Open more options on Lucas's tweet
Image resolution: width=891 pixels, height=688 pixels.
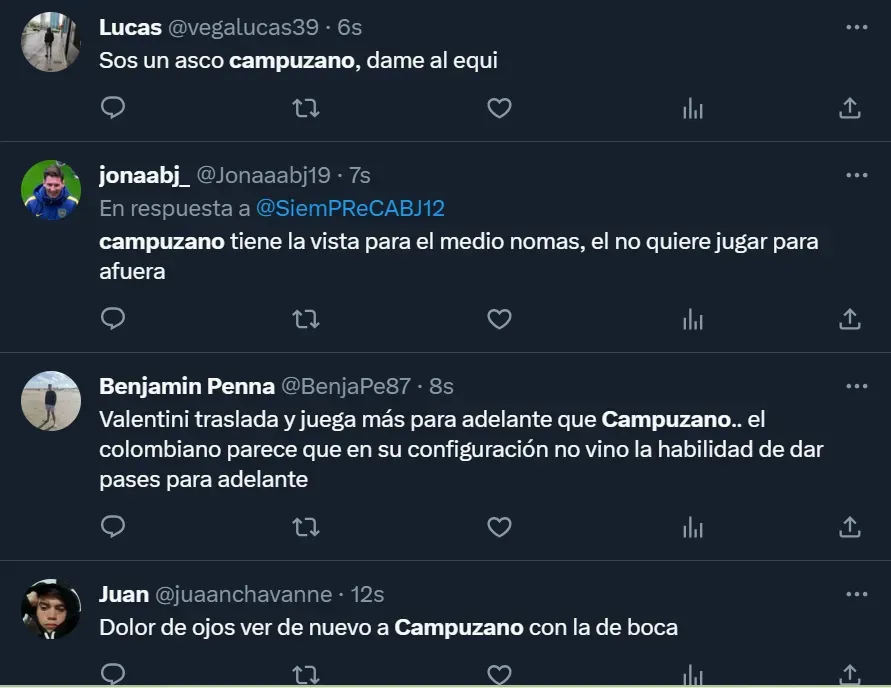[856, 27]
